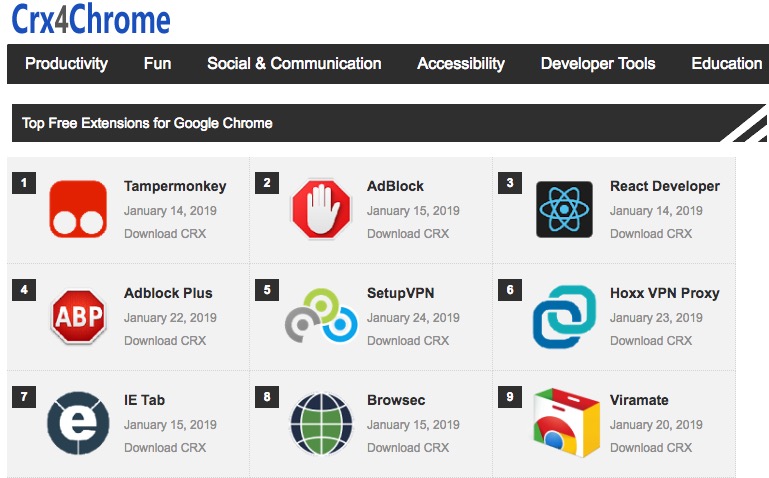Viewport: 769px width, 478px height.
Task: Click the Crx4Chrome site logo
Action: pyautogui.click(x=91, y=19)
